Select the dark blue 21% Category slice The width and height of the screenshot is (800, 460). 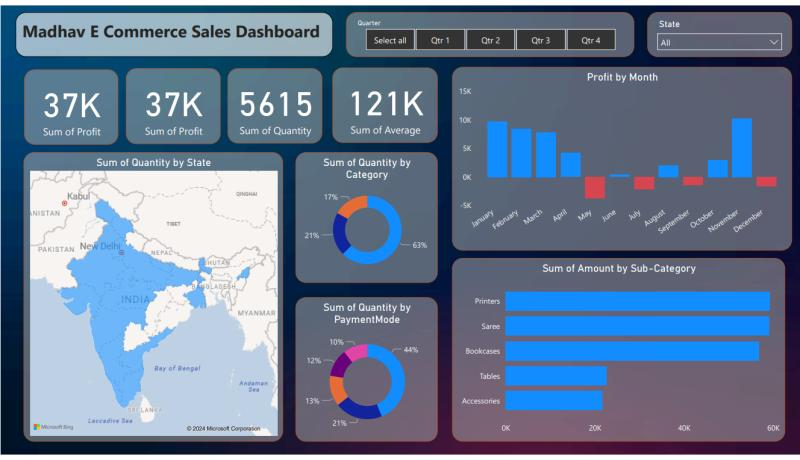[340, 234]
